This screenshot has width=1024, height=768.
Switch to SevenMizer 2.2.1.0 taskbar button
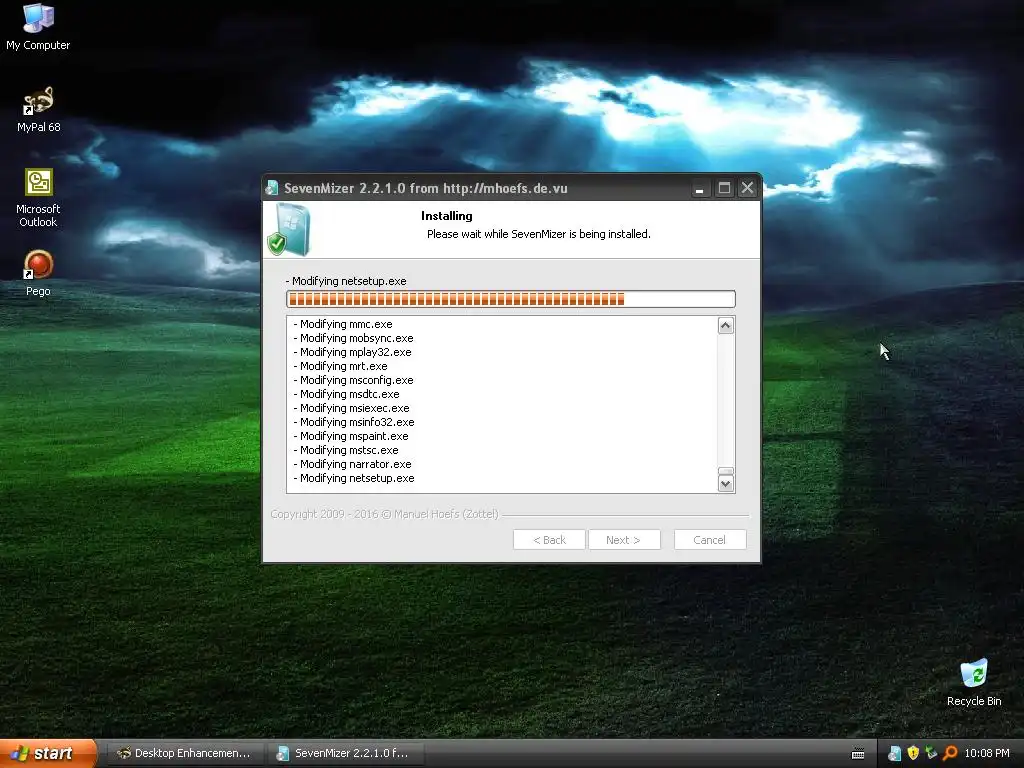click(x=345, y=754)
